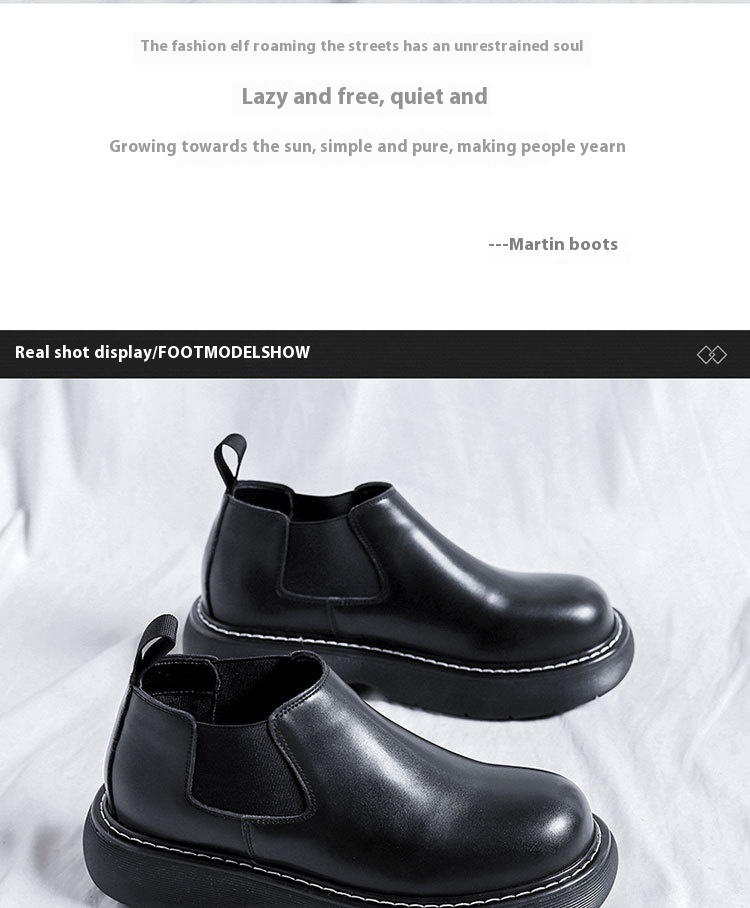Click the upper black boot in the photo
Viewport: 750px width, 908px height.
[x=408, y=579]
